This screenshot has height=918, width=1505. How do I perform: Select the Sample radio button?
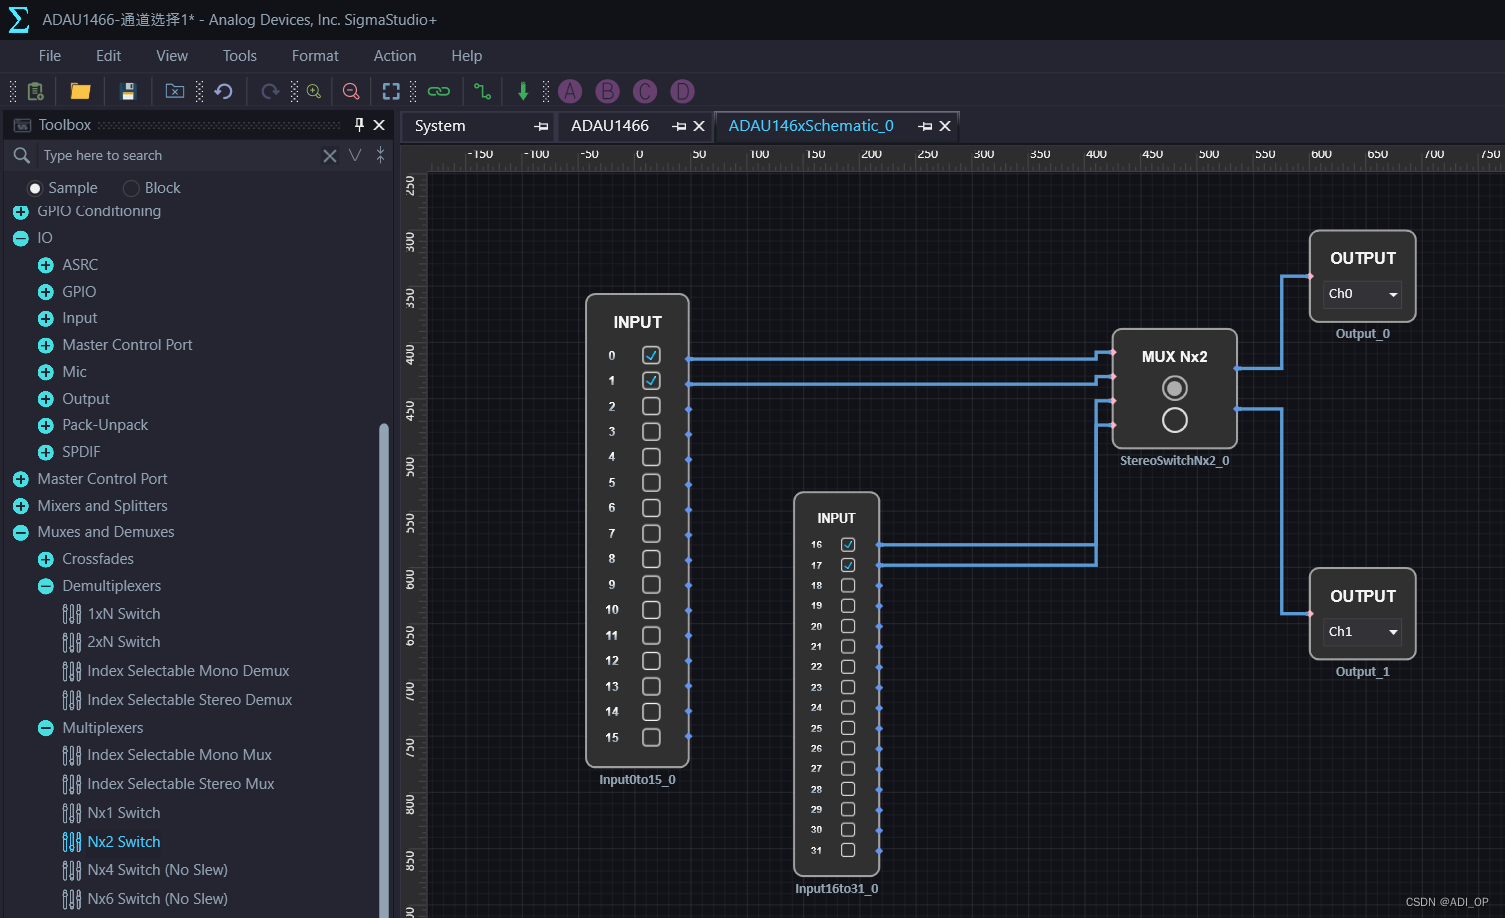(x=35, y=188)
